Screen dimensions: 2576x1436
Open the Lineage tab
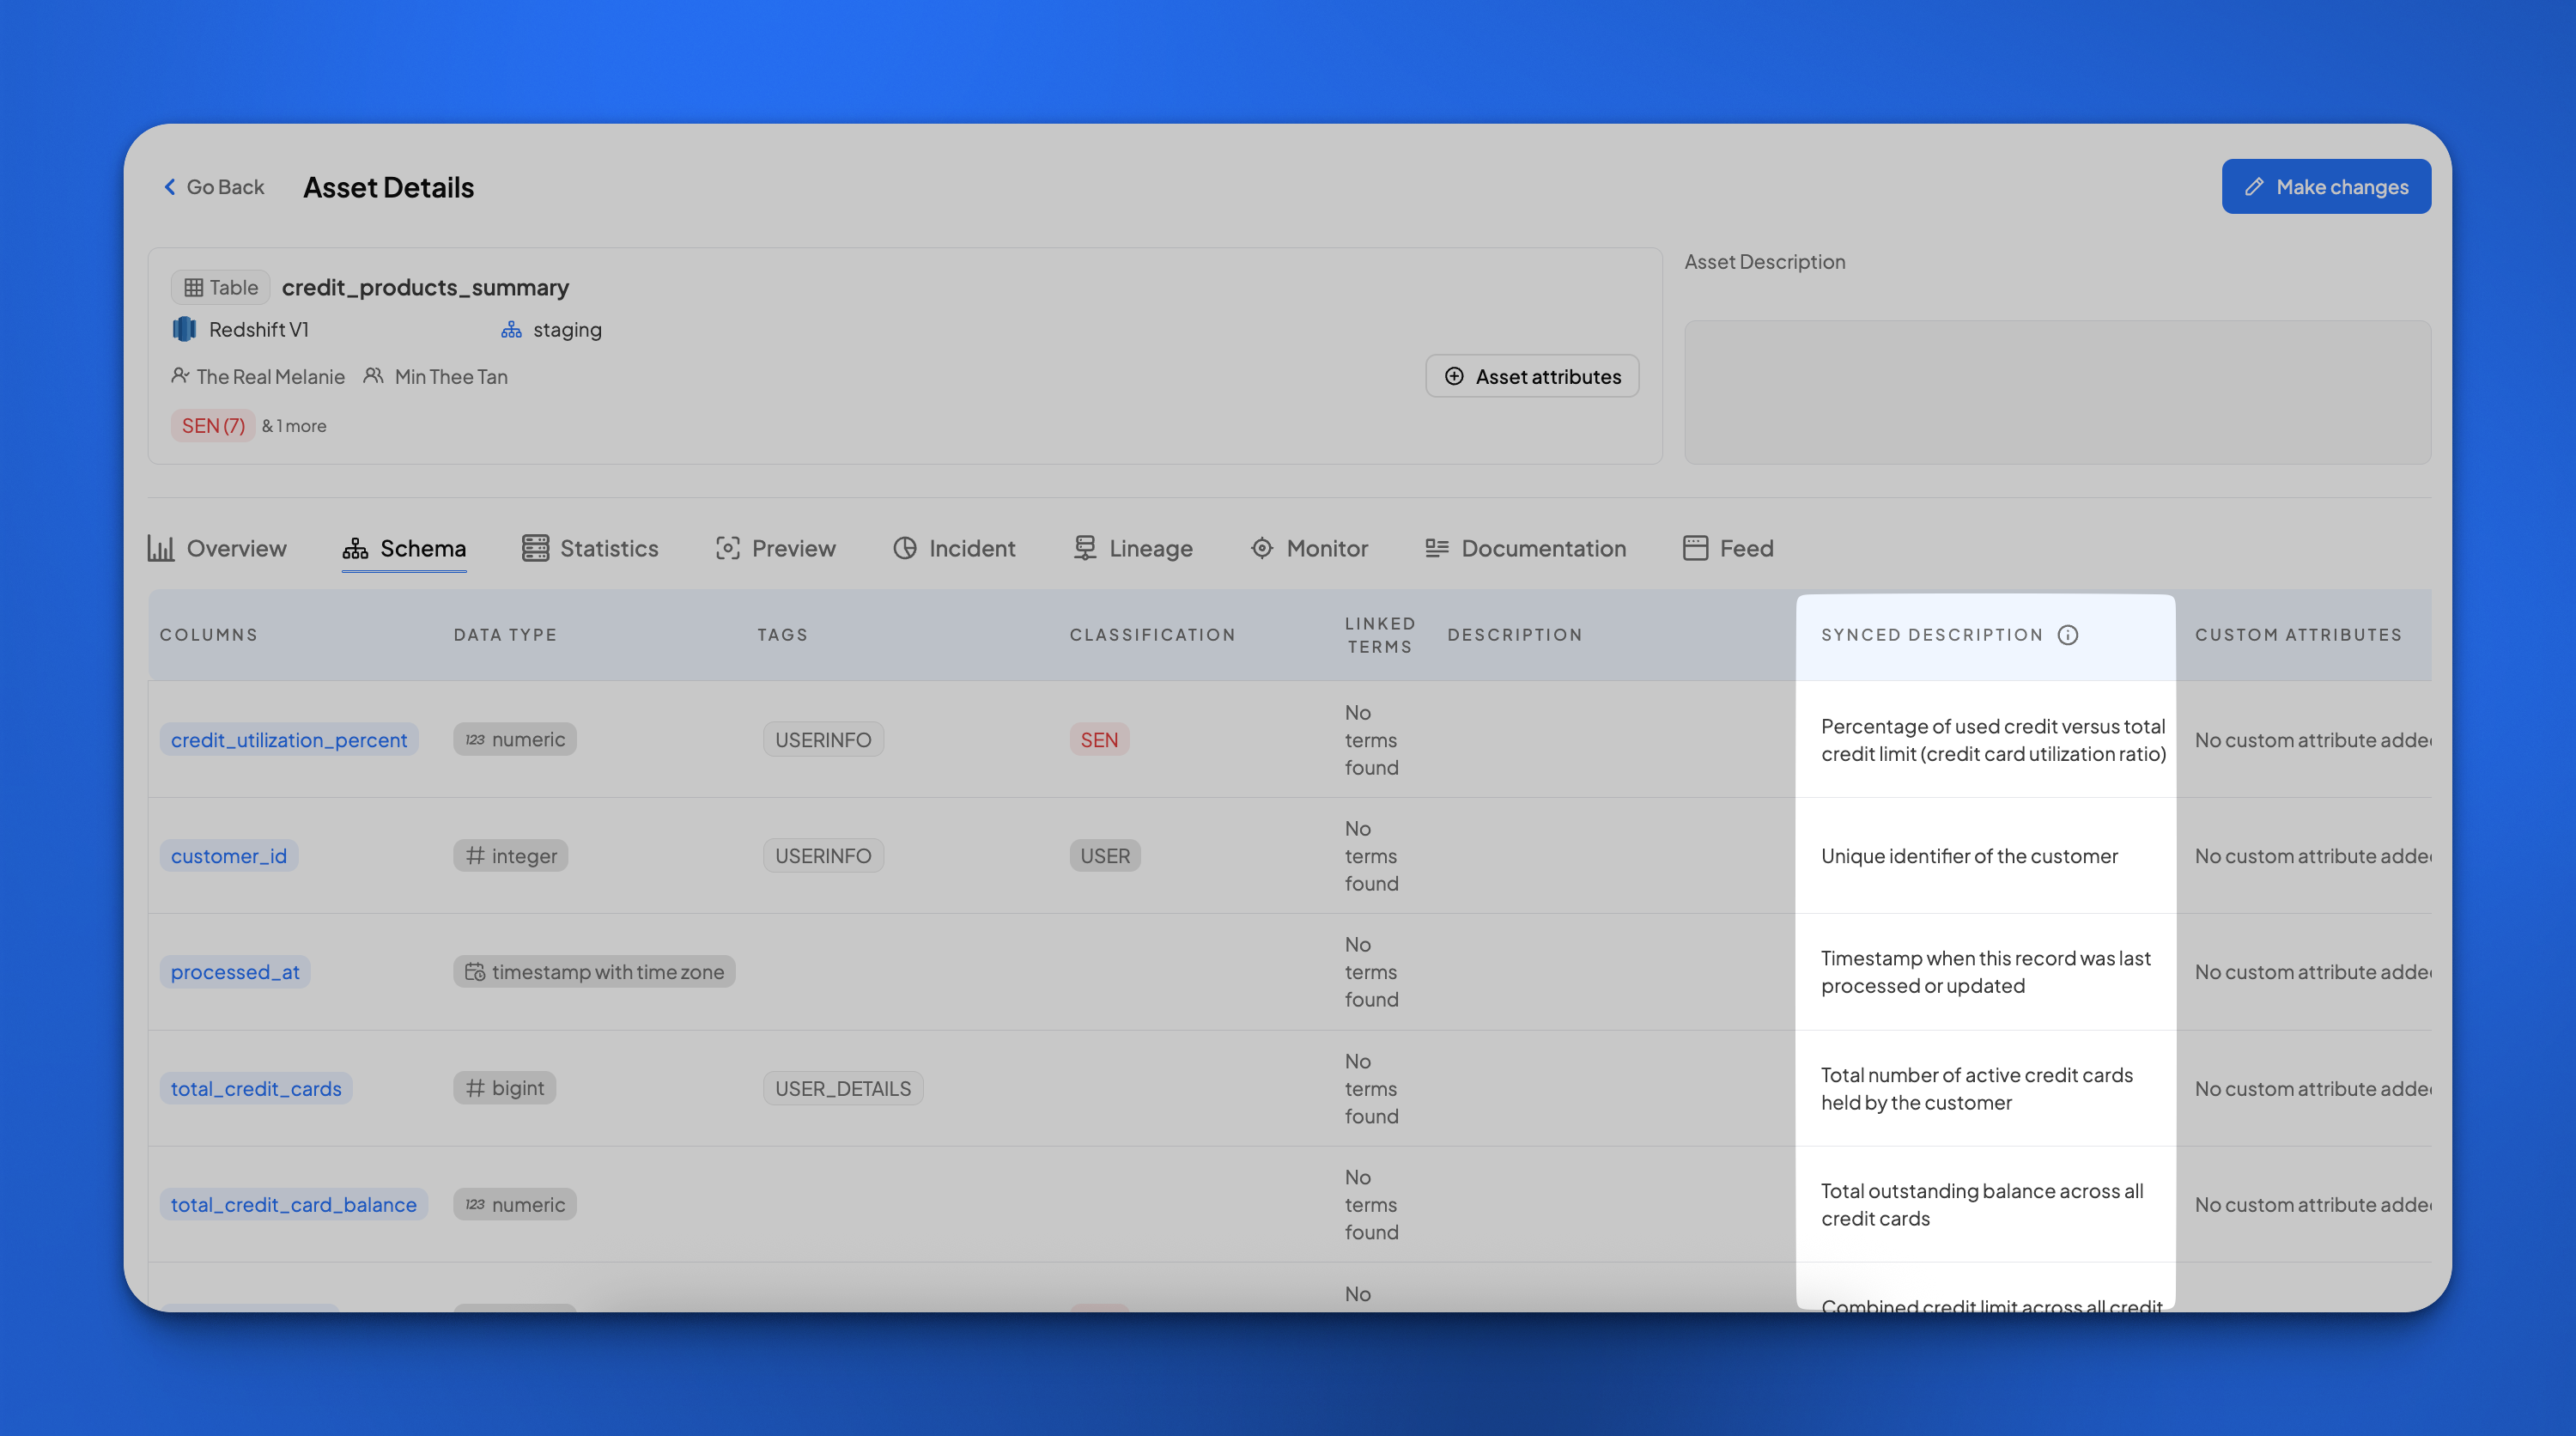[1133, 548]
